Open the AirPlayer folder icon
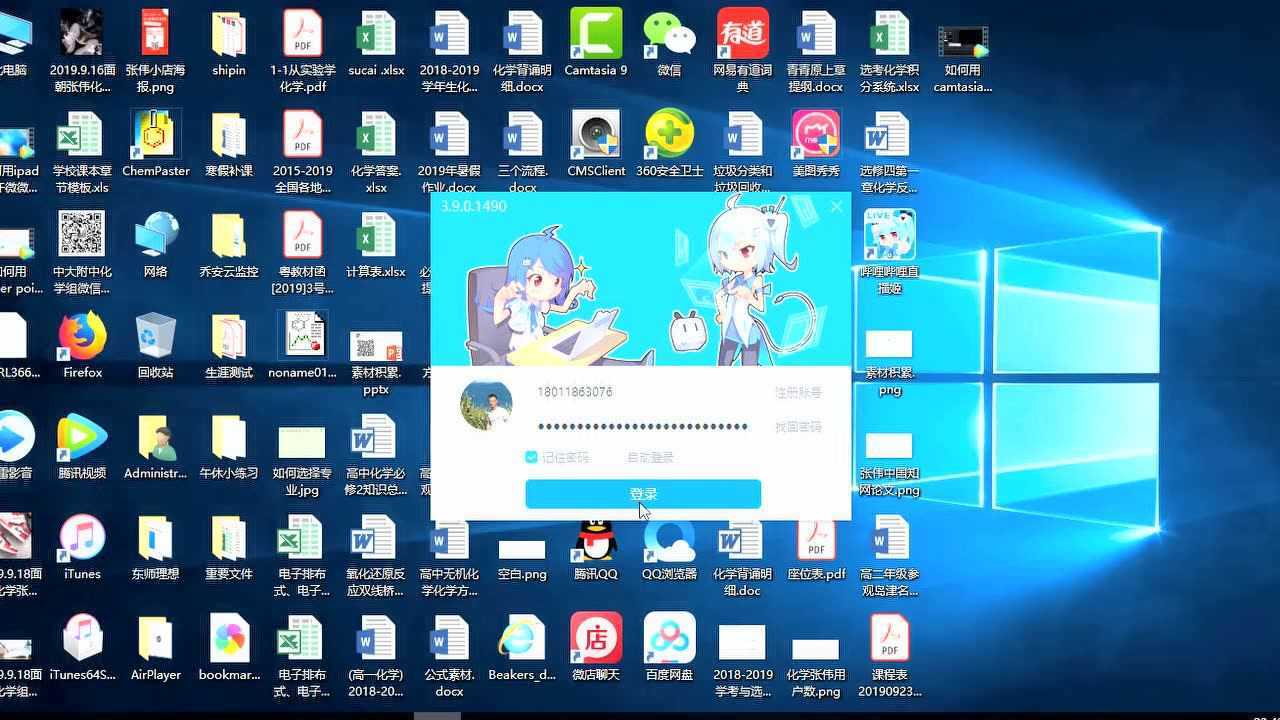 [x=156, y=649]
